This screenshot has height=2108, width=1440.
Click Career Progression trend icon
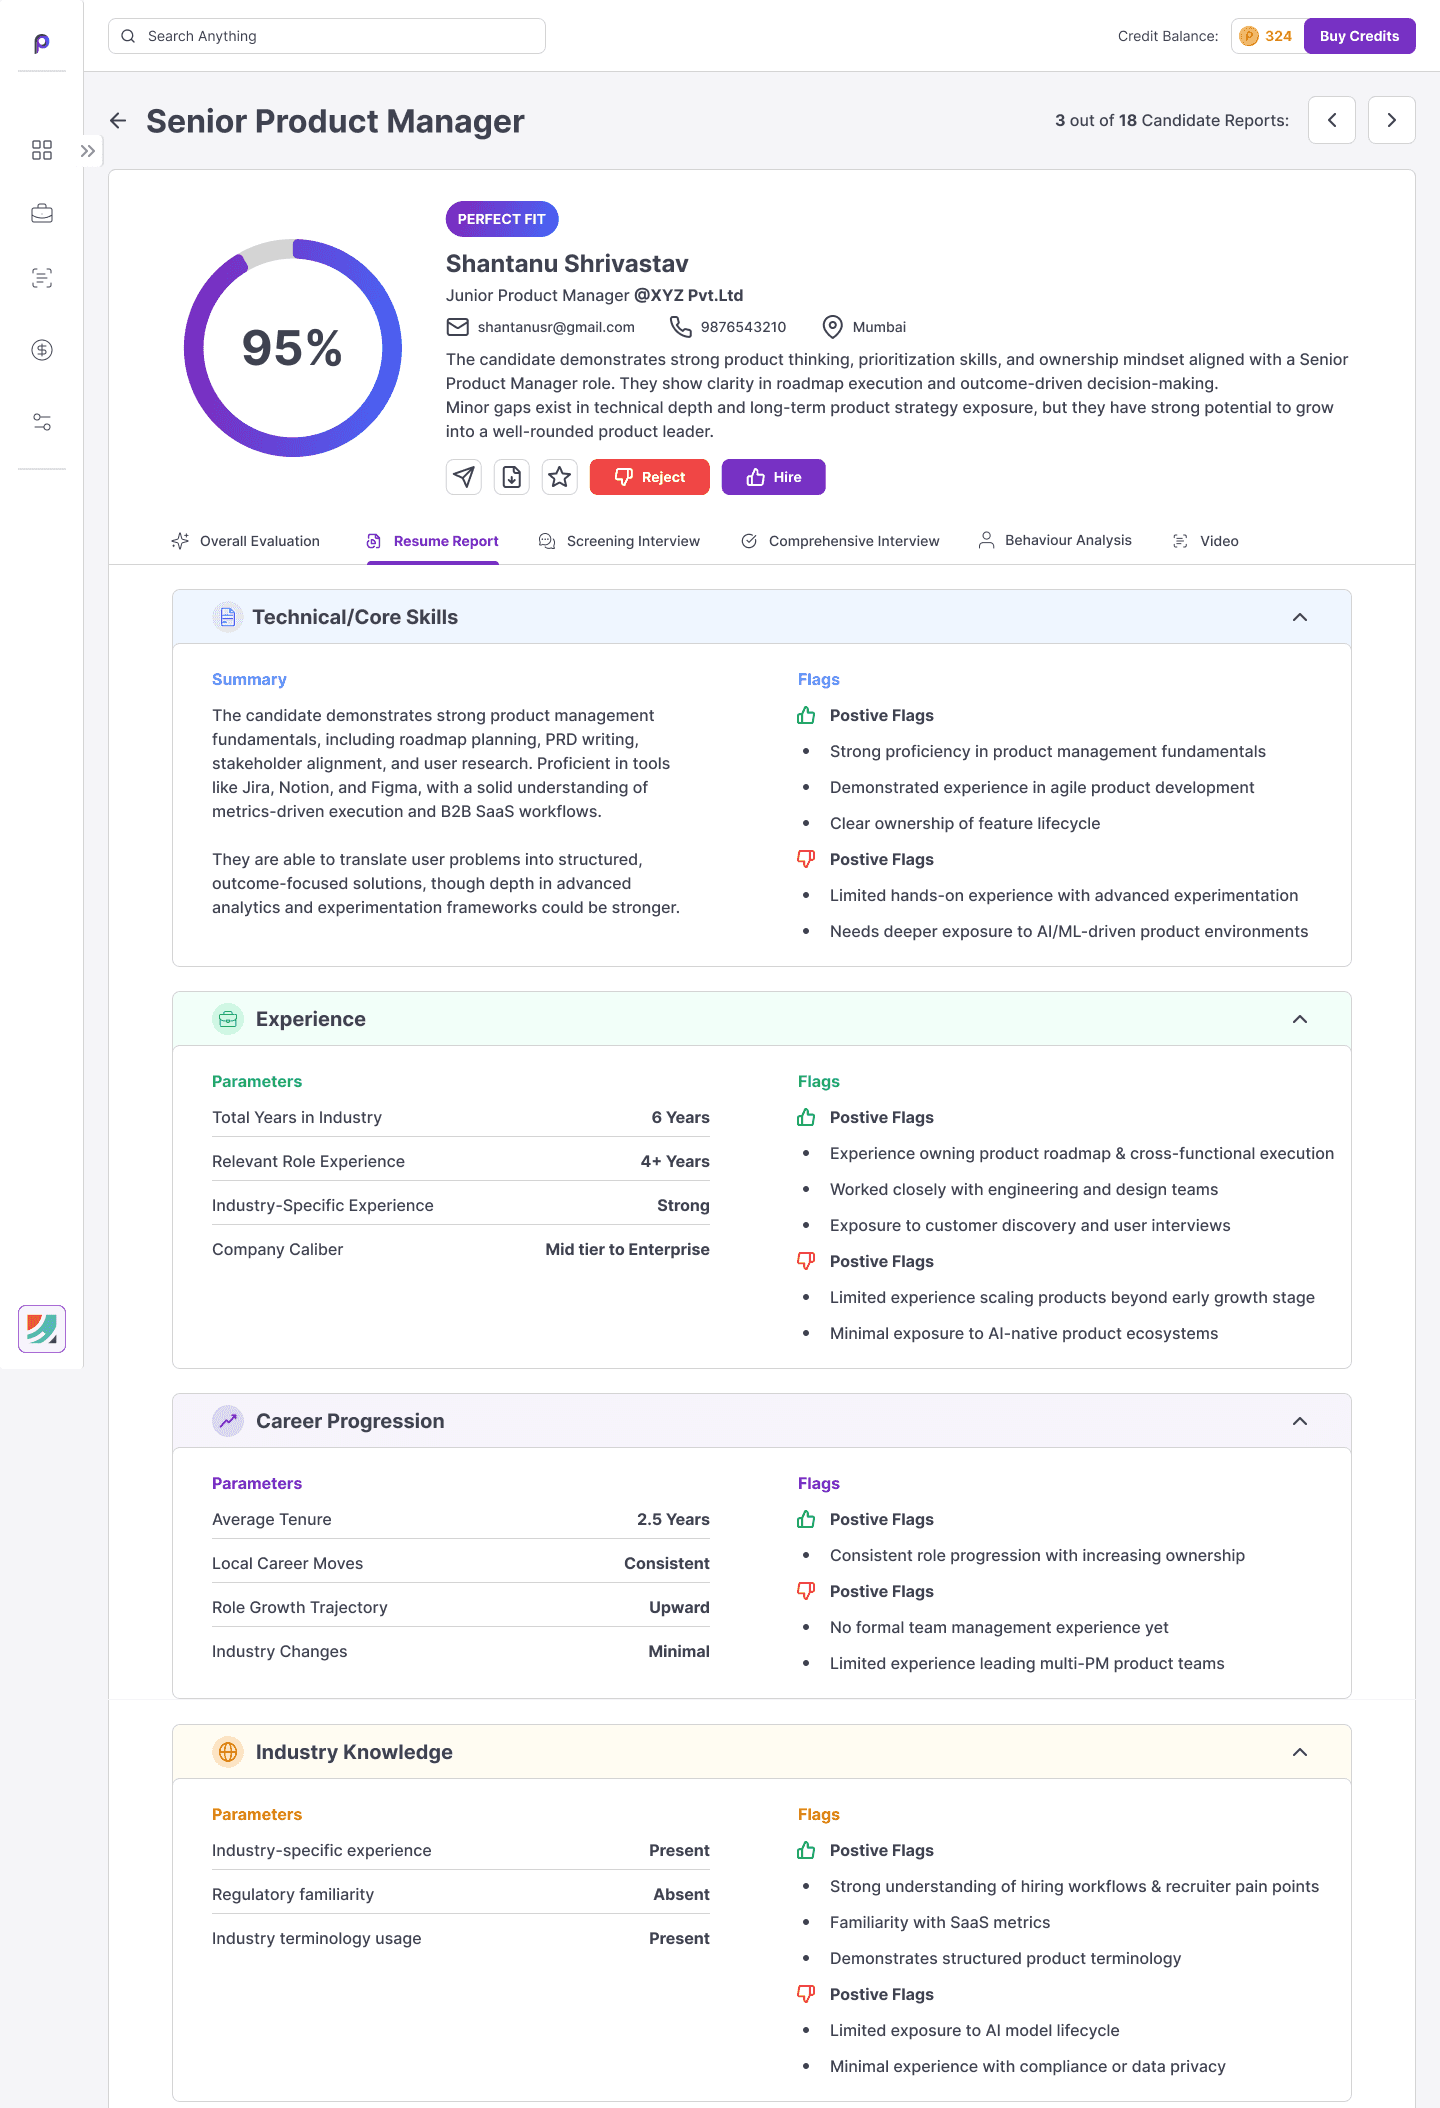point(228,1421)
